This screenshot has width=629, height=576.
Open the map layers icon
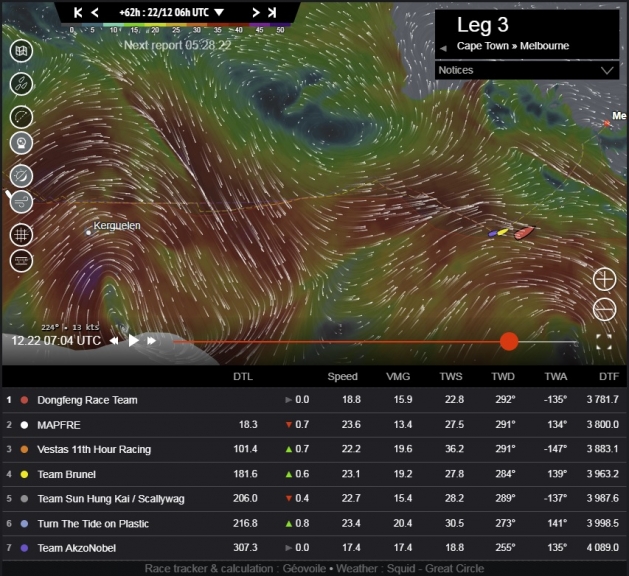(x=21, y=51)
